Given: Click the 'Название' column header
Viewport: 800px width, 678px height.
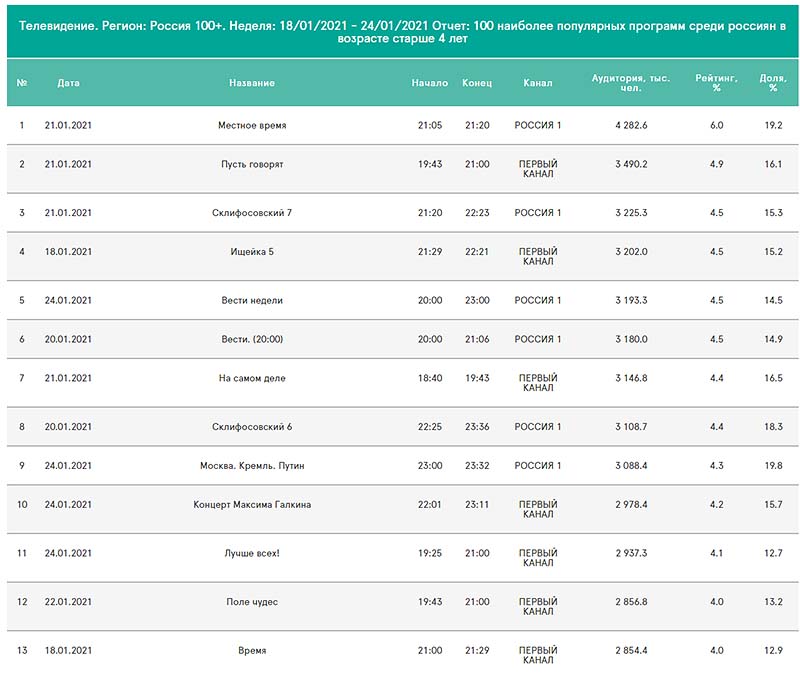Looking at the screenshot, I should 252,83.
